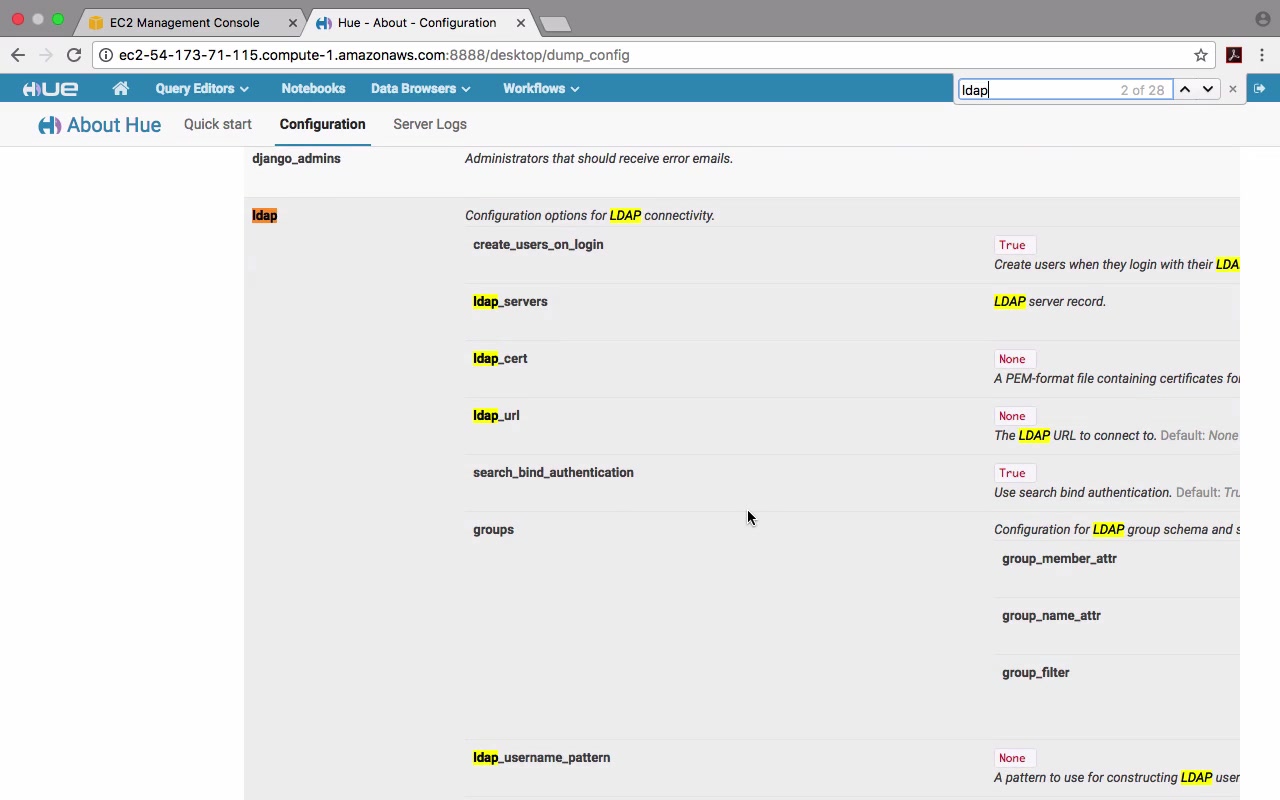Select the Configuration tab
This screenshot has height=800, width=1280.
click(322, 124)
